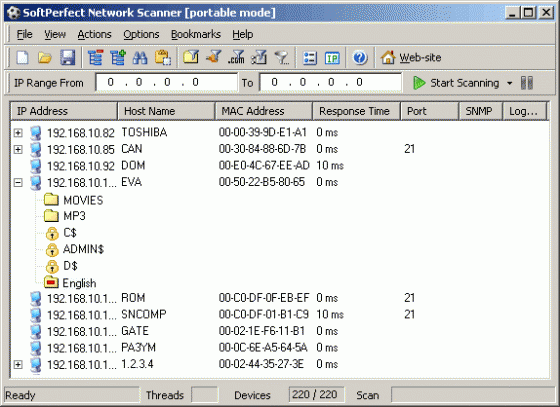Sort by MAC Address column header
The height and width of the screenshot is (407, 560).
264,111
